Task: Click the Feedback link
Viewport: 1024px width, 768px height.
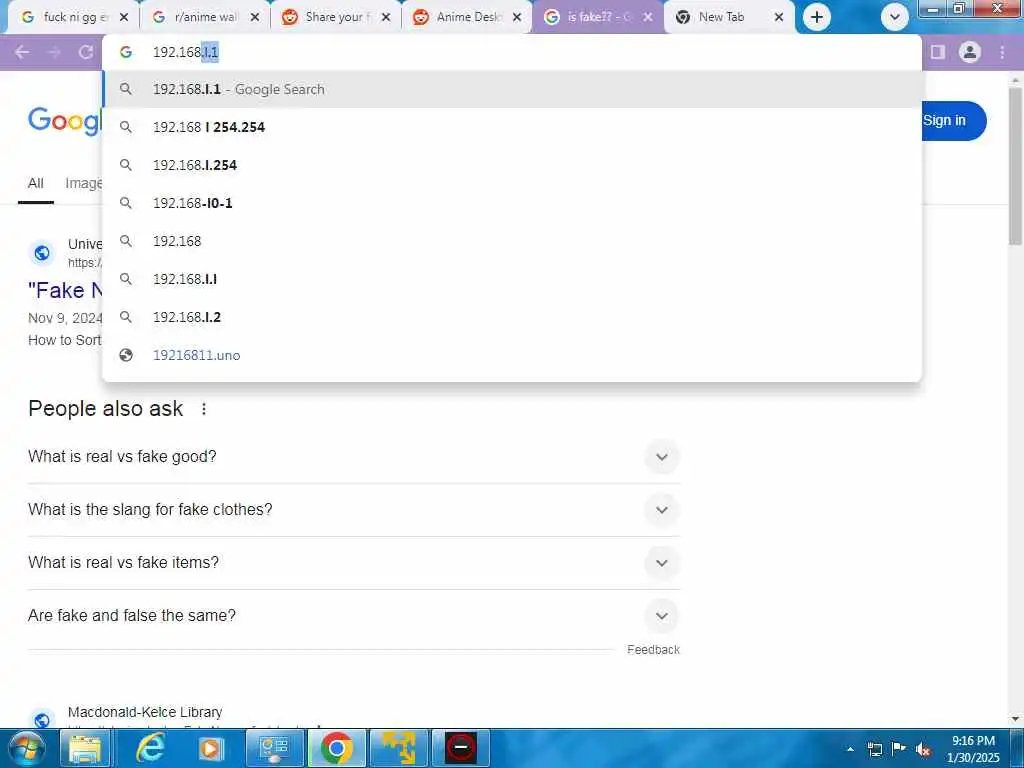Action: pos(653,650)
